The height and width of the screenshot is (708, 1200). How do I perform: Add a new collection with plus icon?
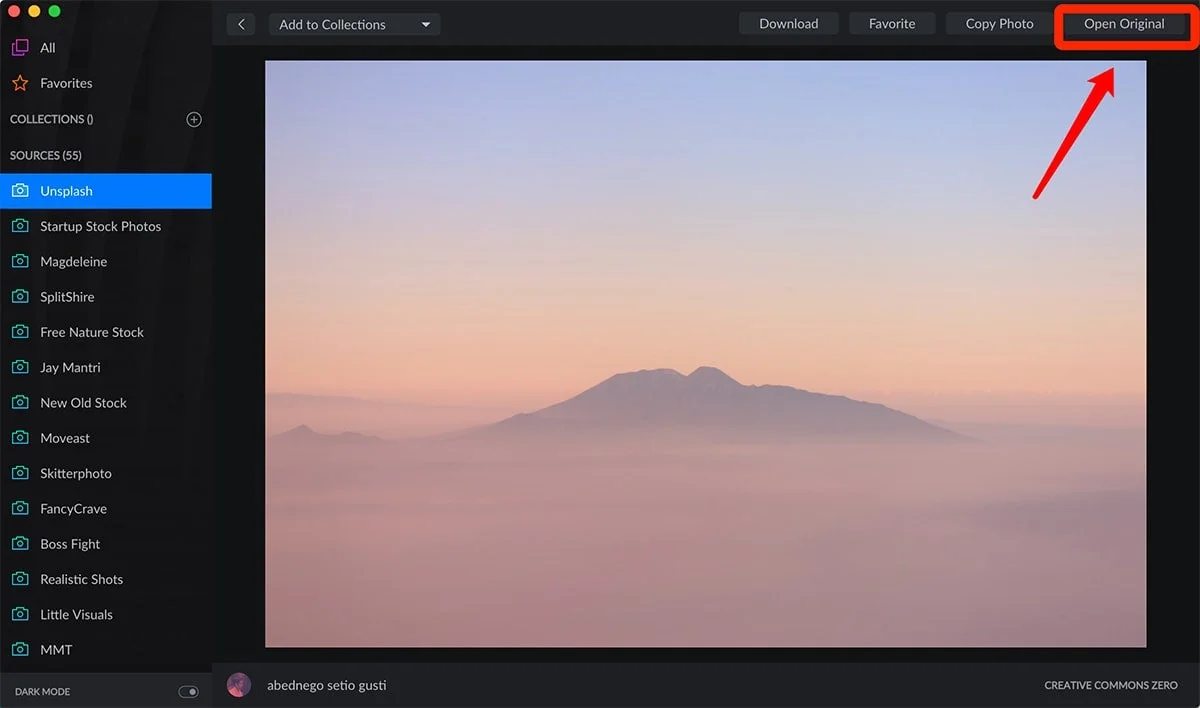[194, 119]
